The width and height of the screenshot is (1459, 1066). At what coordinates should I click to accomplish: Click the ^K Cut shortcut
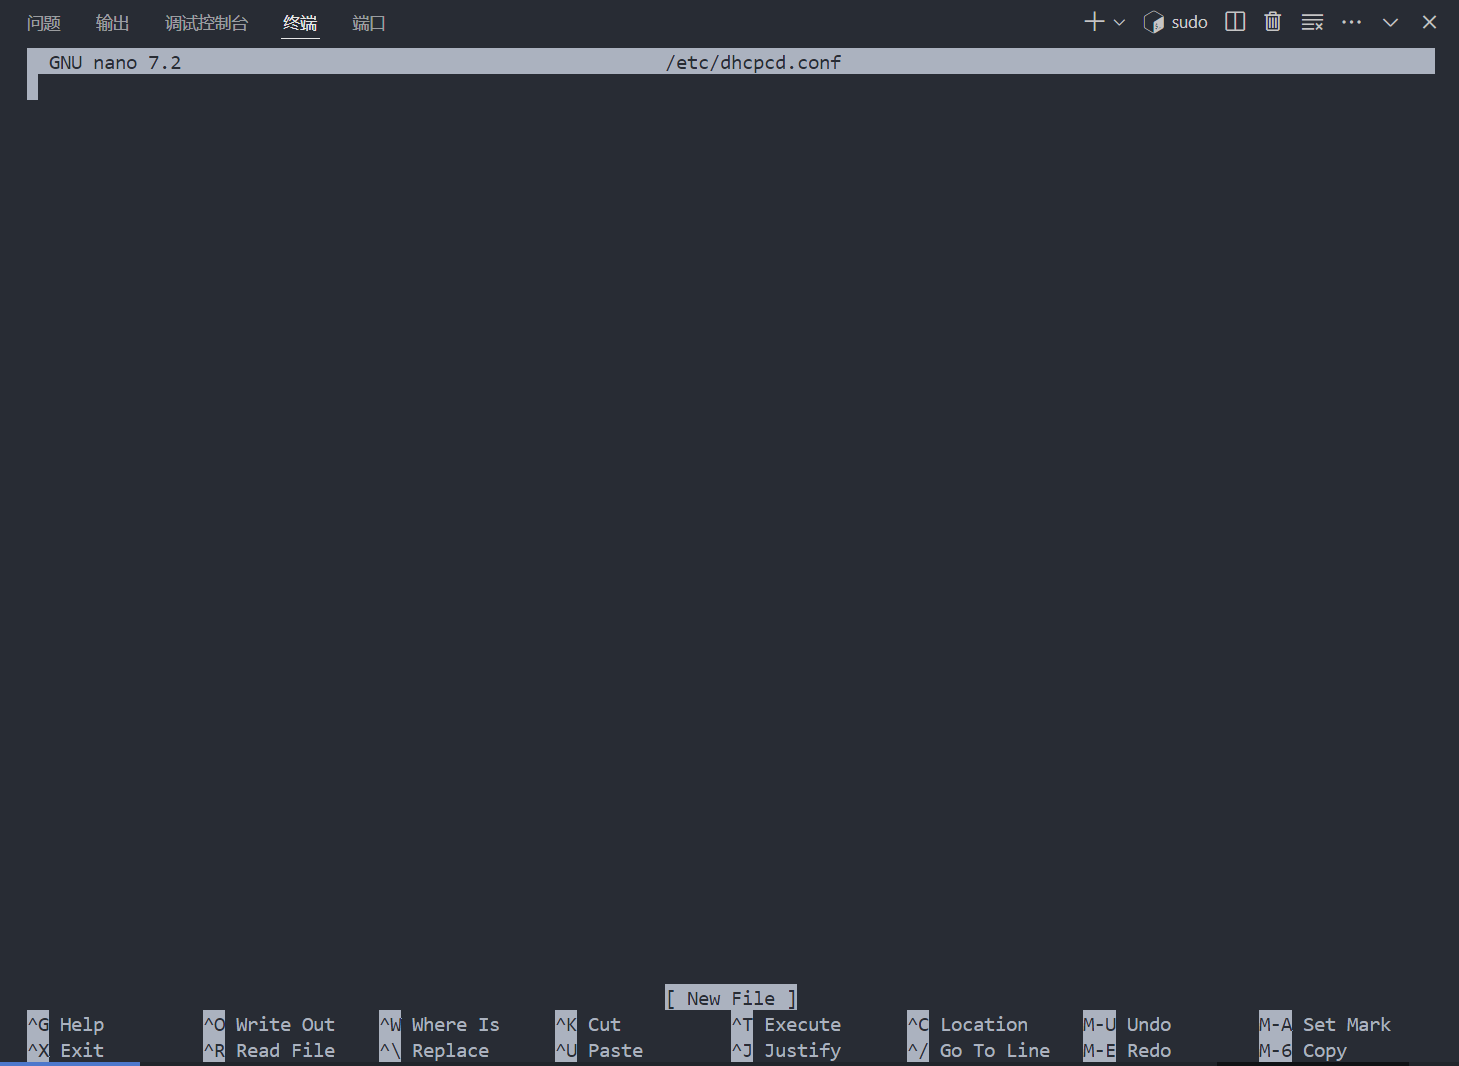(x=588, y=1024)
